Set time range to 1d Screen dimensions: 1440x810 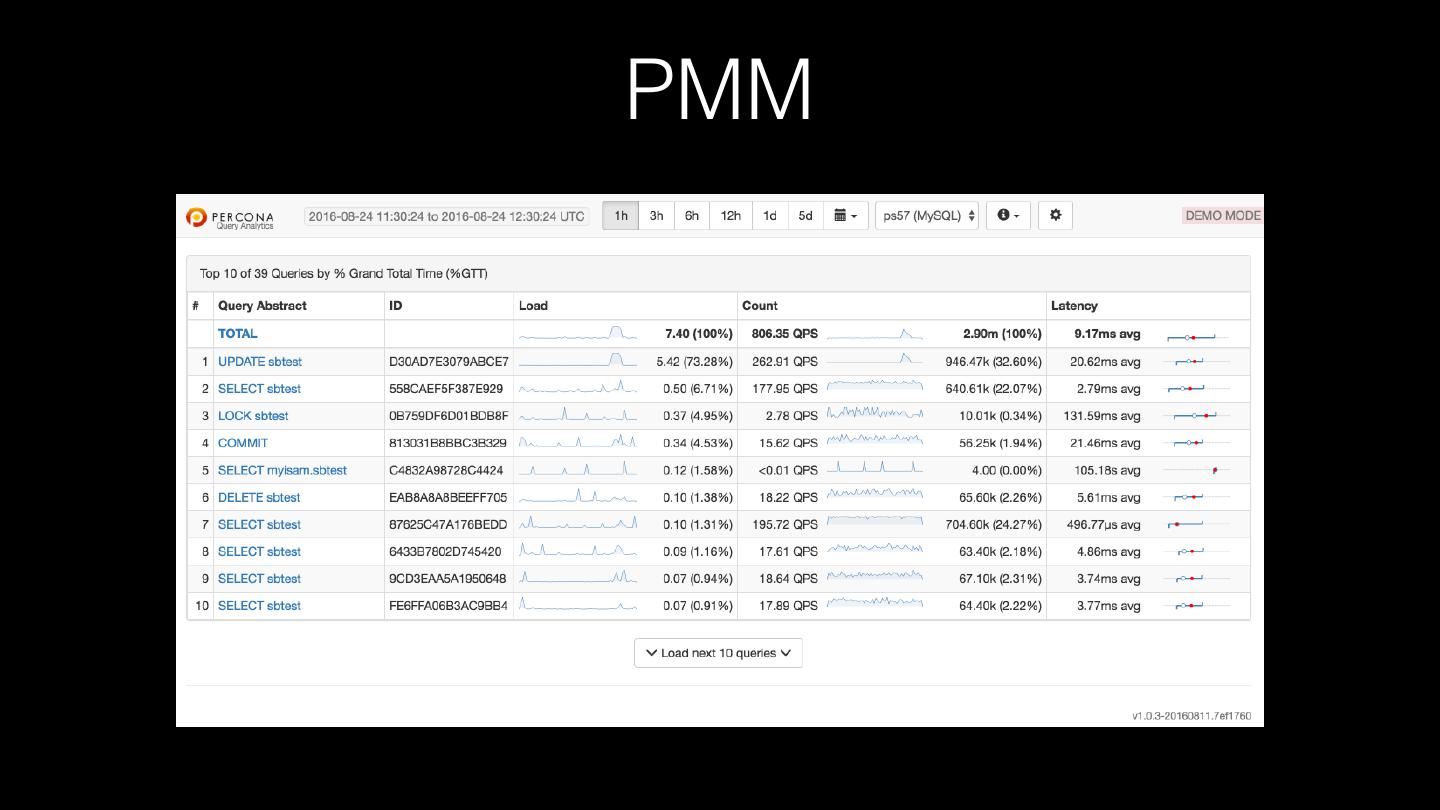coord(770,215)
